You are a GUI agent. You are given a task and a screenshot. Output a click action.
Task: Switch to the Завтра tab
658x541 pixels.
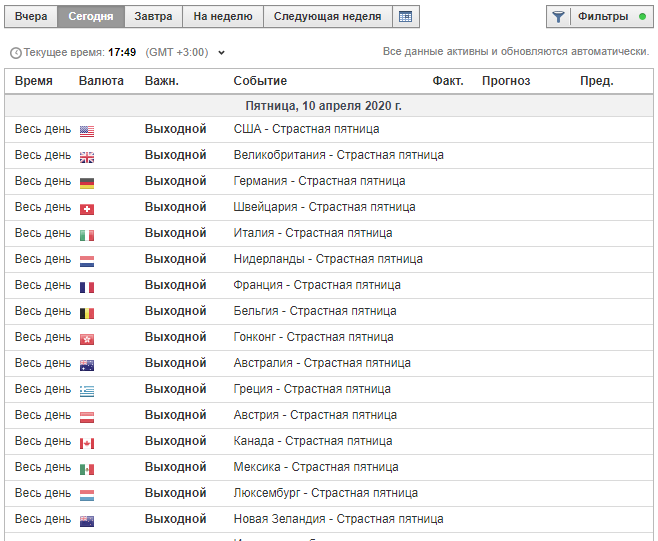[x=153, y=16]
